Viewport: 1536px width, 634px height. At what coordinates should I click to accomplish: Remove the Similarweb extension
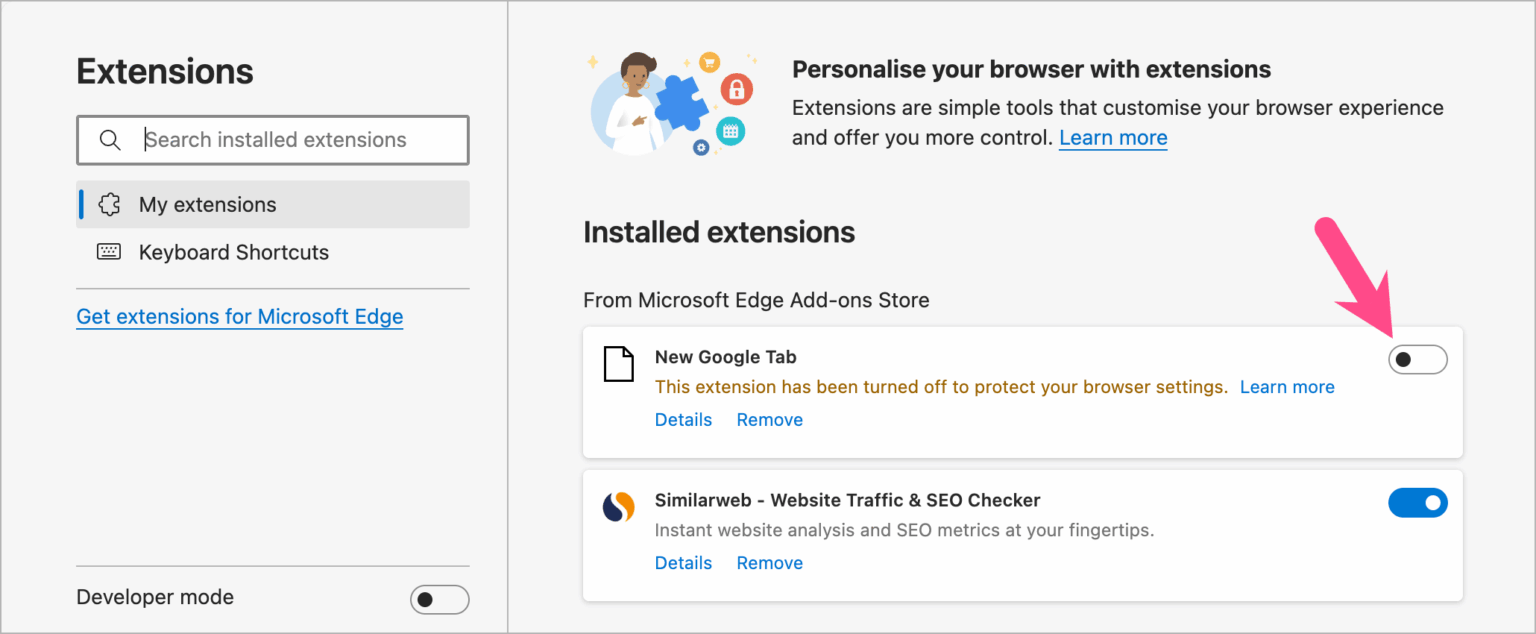pos(769,562)
